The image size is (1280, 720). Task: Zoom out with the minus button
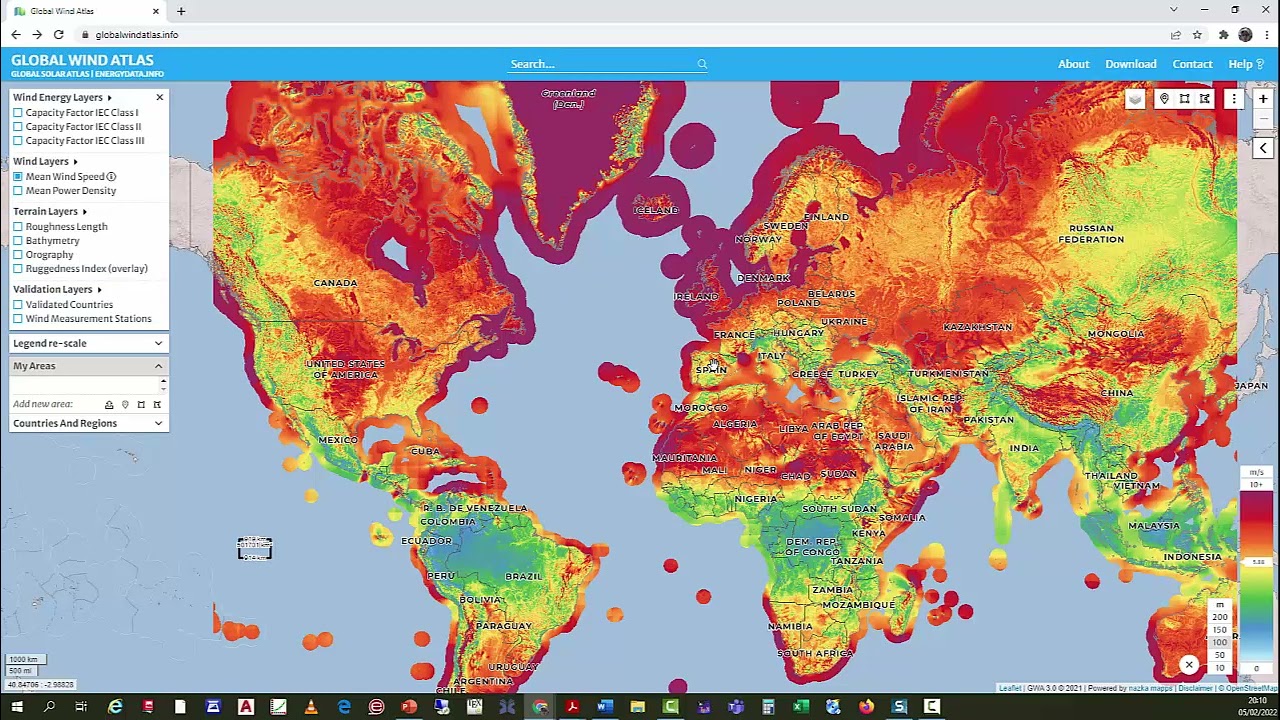[1263, 119]
